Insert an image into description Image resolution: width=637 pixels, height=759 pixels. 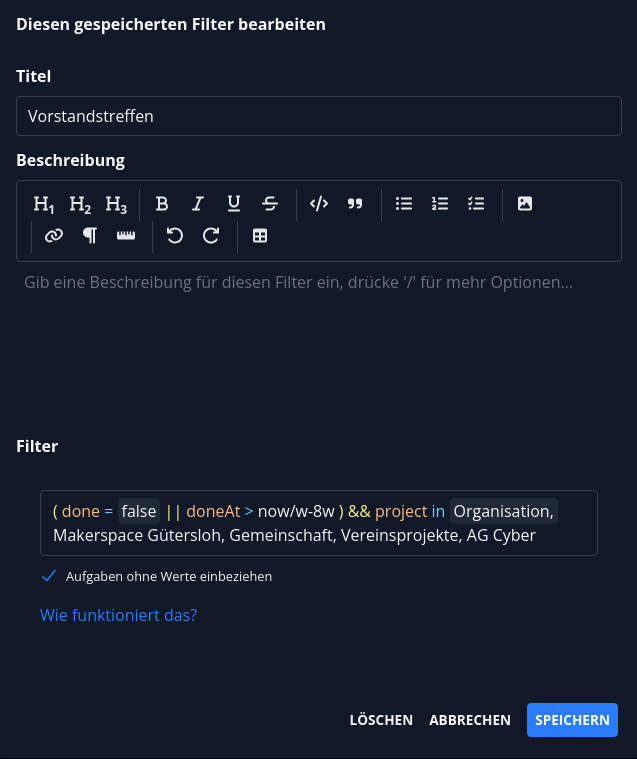pyautogui.click(x=525, y=204)
